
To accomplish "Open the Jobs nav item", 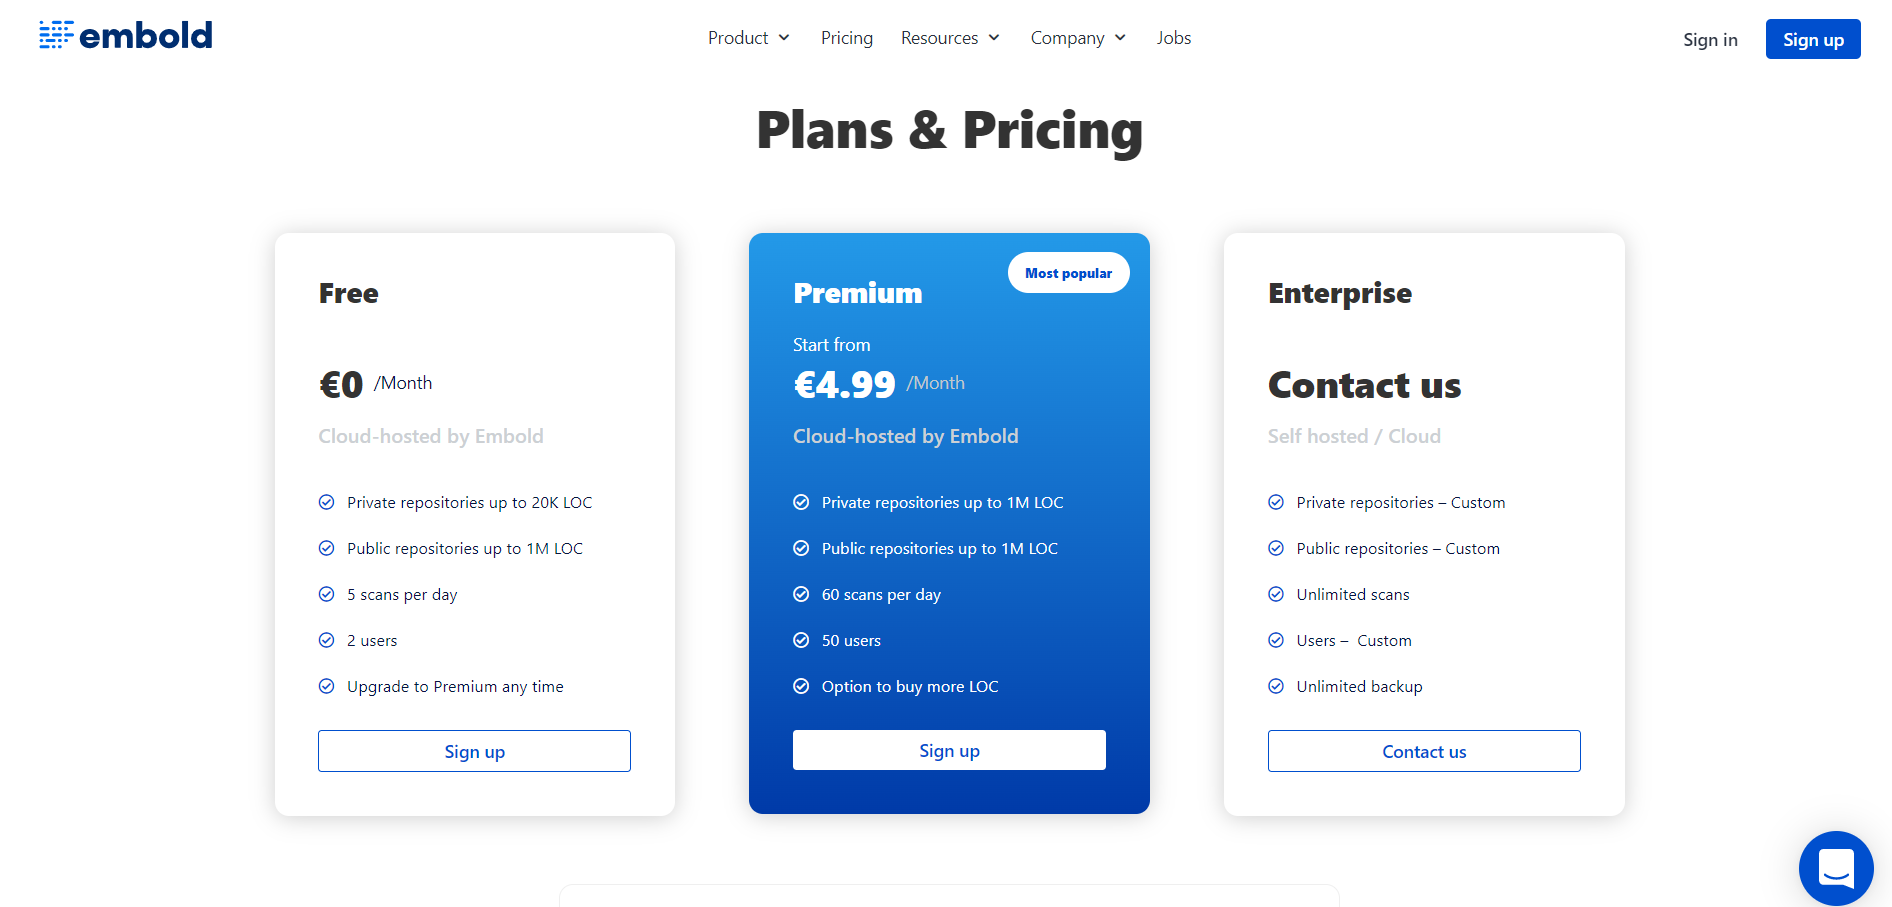I will [1174, 38].
